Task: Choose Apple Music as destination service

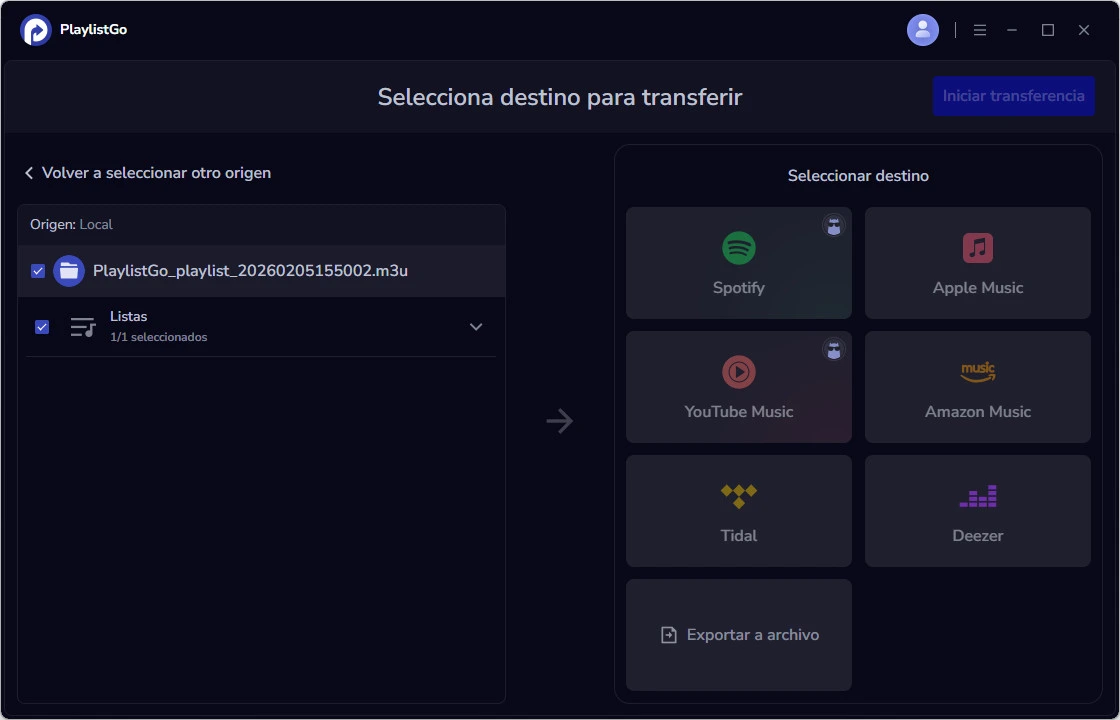Action: pos(977,263)
